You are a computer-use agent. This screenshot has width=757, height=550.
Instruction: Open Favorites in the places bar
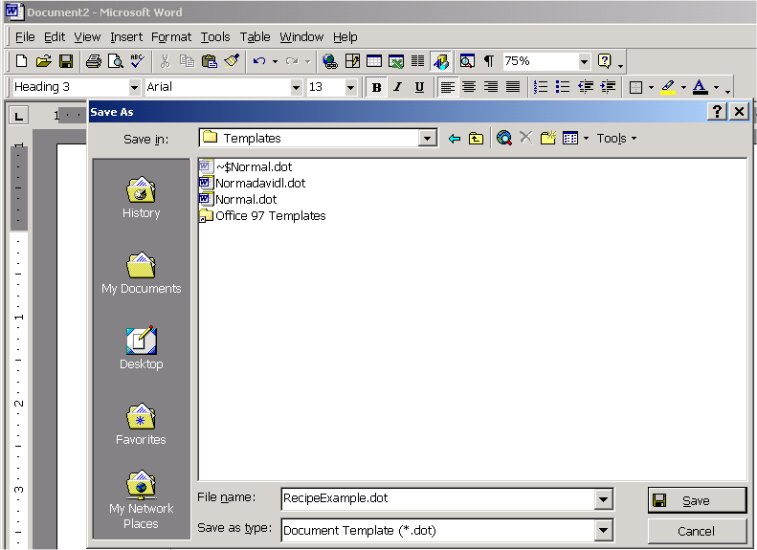point(141,423)
